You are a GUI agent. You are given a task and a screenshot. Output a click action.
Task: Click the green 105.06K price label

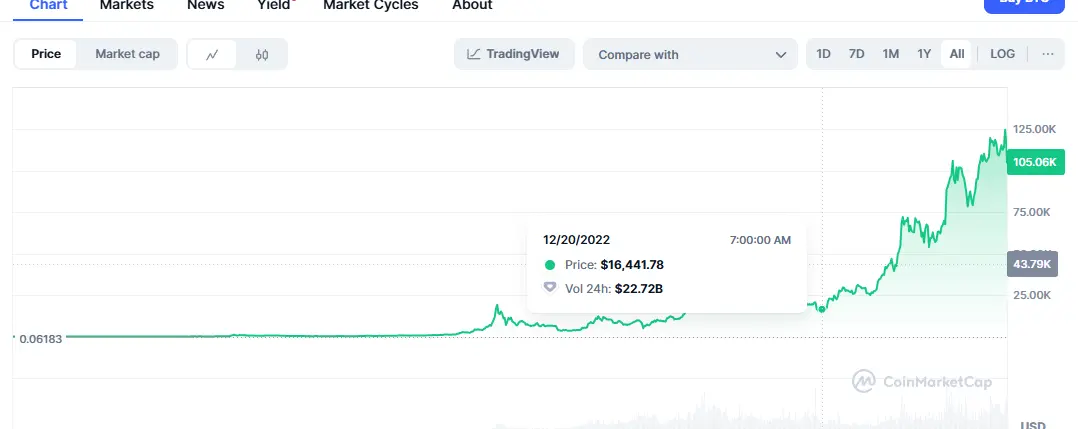[1035, 162]
